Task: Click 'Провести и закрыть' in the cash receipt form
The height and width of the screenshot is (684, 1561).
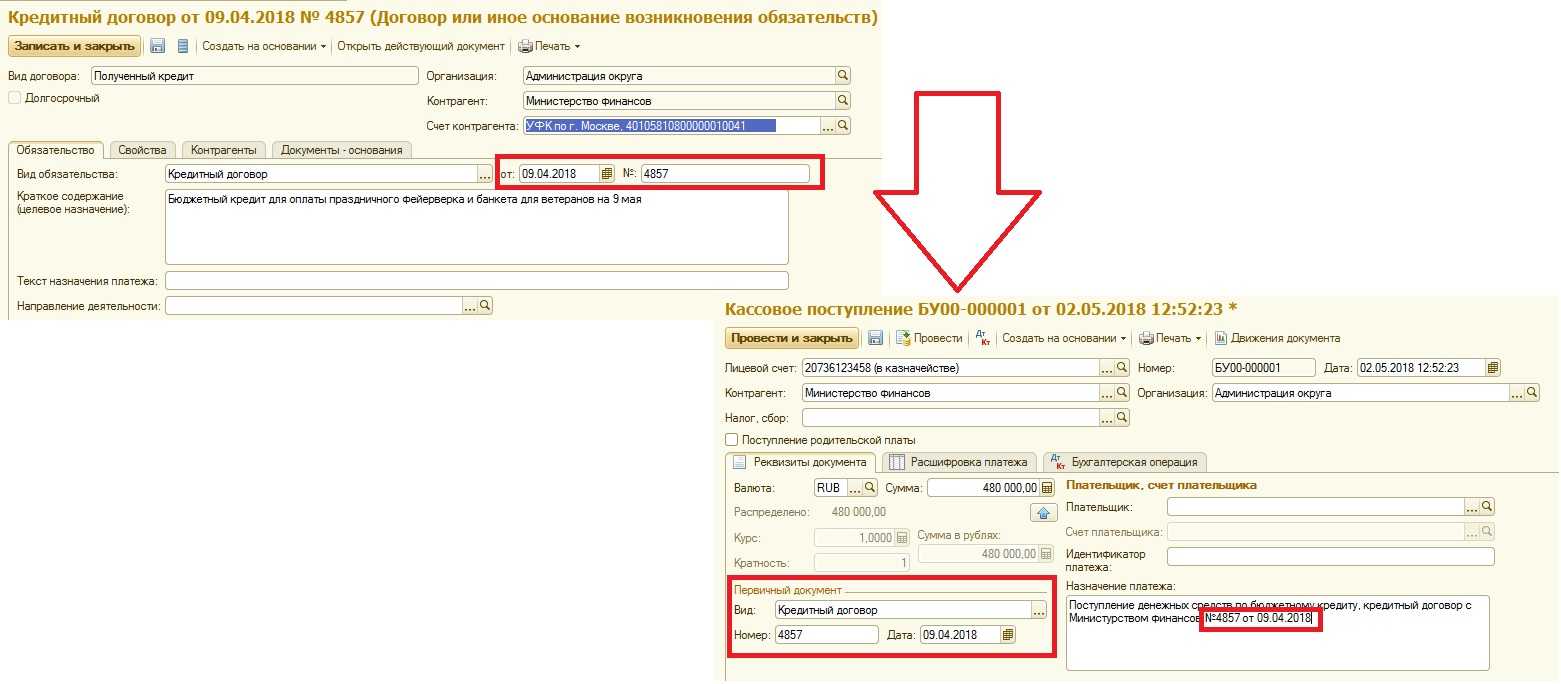Action: pyautogui.click(x=792, y=338)
